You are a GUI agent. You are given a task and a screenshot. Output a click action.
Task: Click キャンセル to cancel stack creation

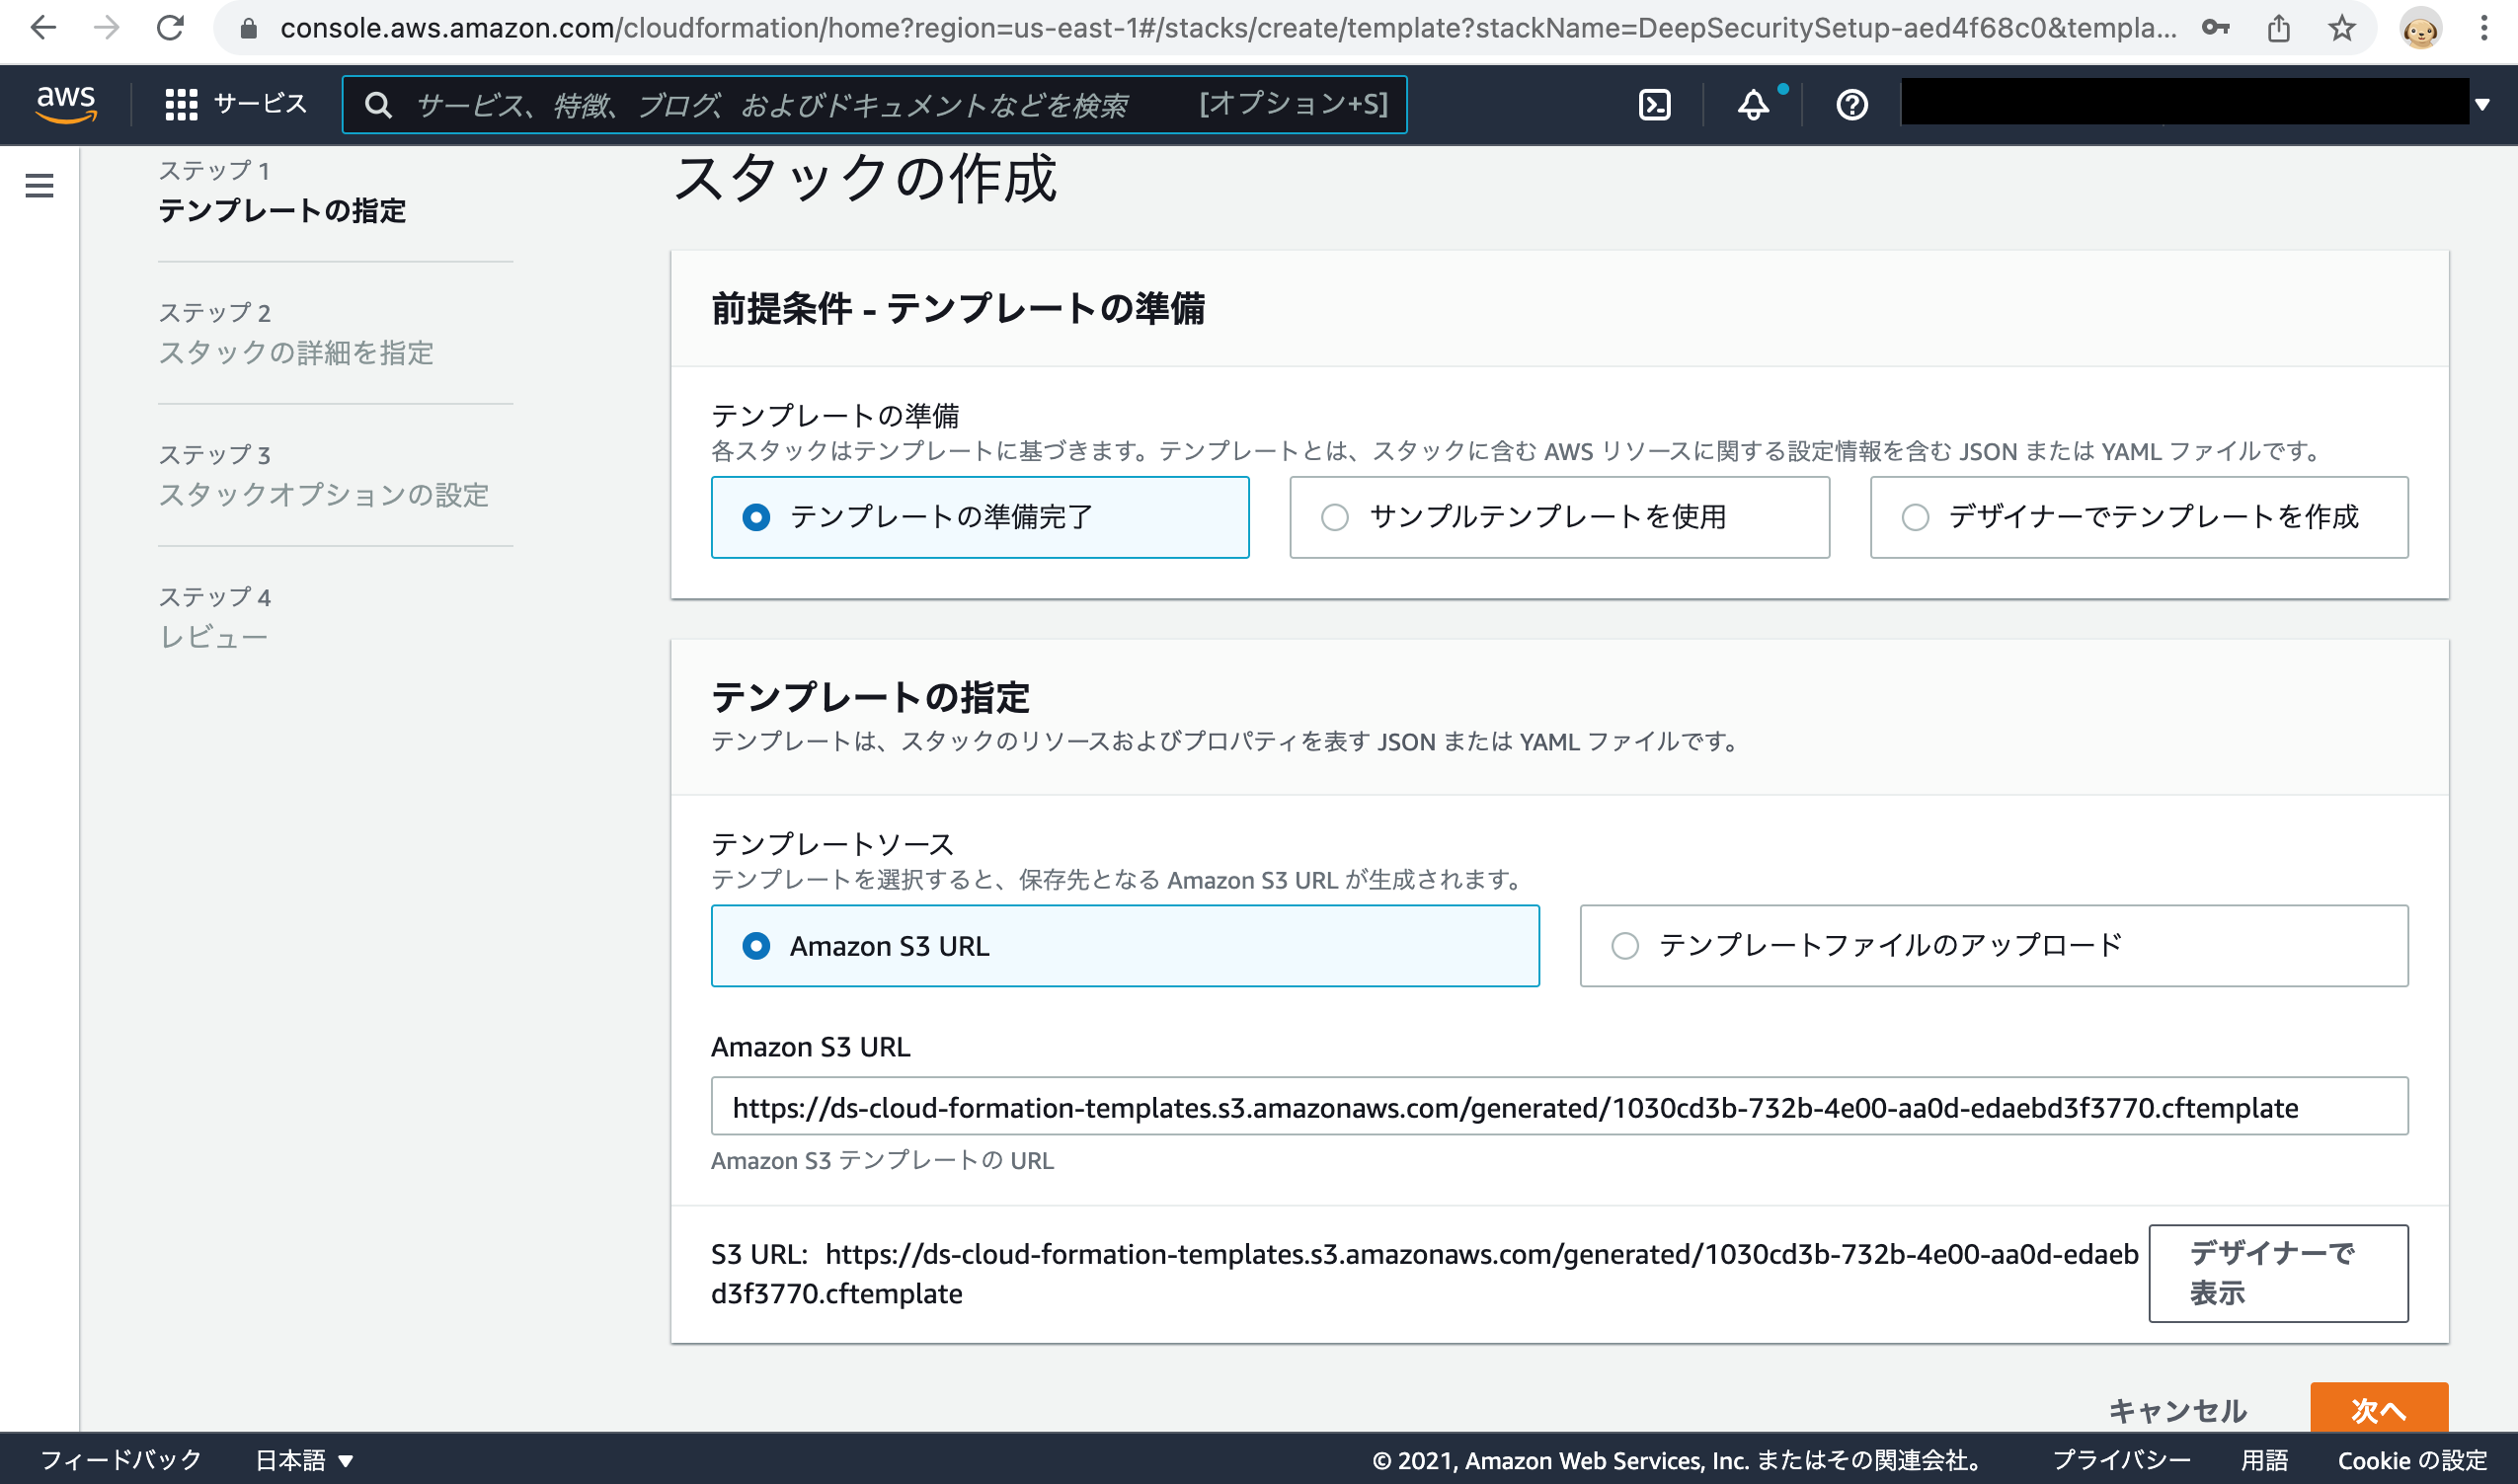pyautogui.click(x=2177, y=1410)
